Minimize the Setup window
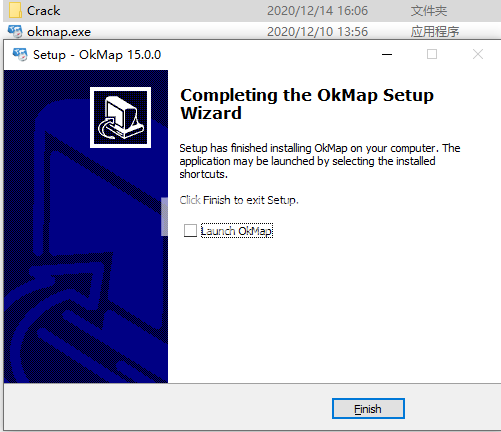Viewport: 501px width, 432px height. coord(387,54)
